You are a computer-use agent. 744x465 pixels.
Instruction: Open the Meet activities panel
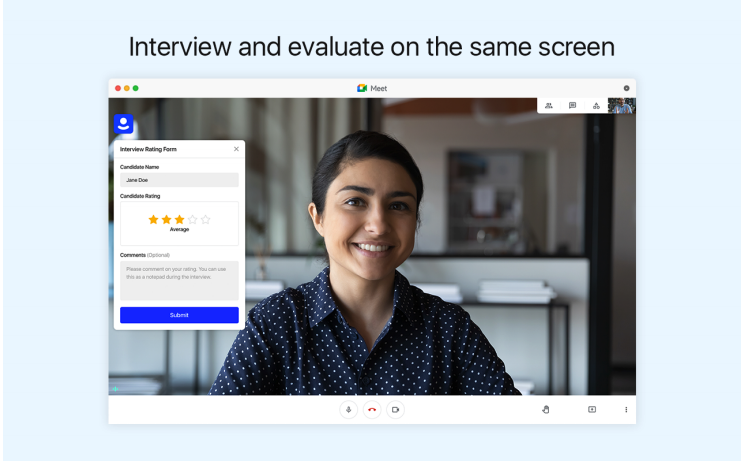pyautogui.click(x=596, y=106)
